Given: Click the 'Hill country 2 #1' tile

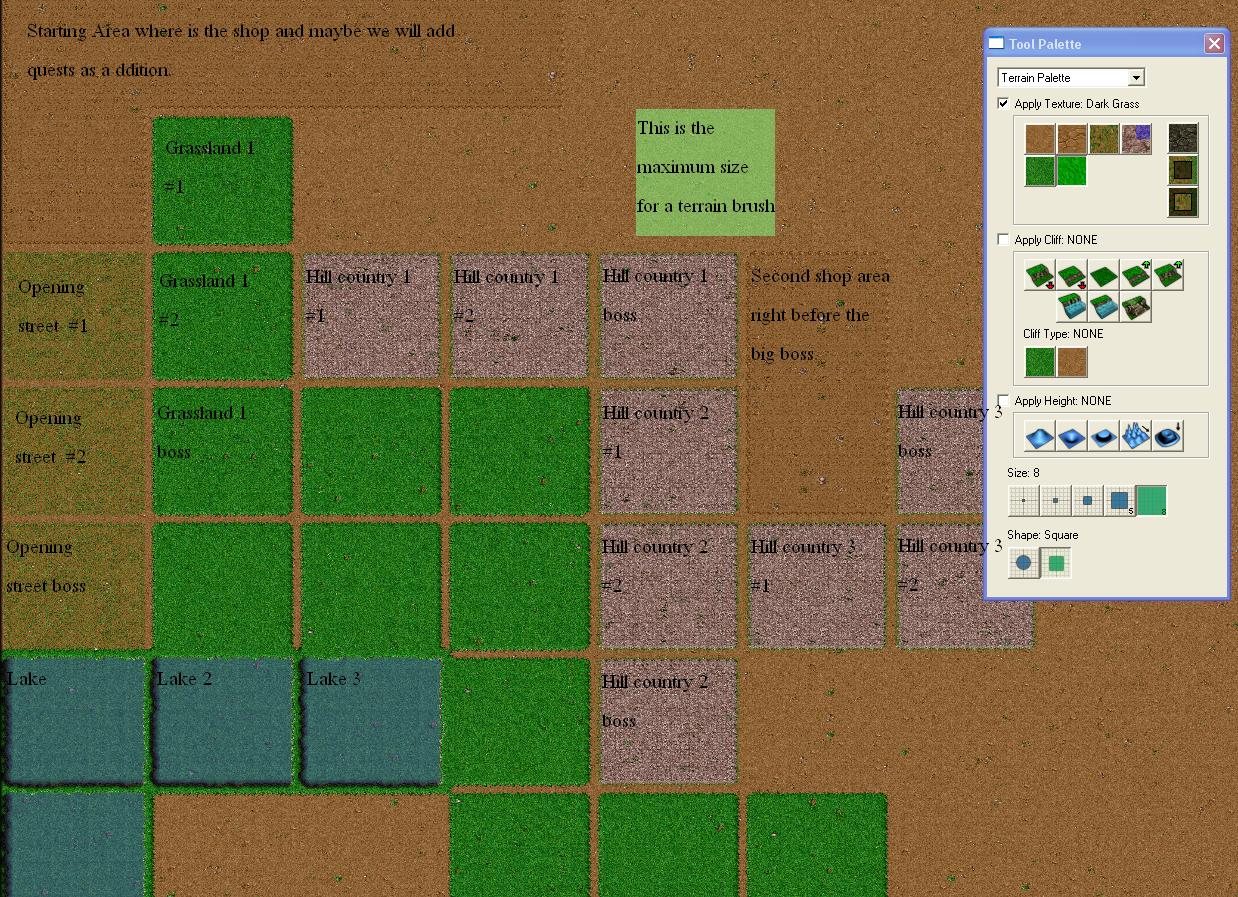Looking at the screenshot, I should [668, 451].
